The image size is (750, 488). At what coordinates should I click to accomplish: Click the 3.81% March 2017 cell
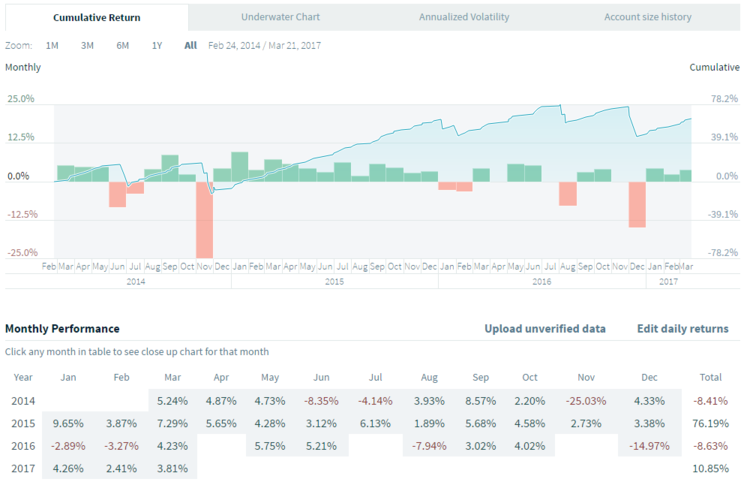173,467
